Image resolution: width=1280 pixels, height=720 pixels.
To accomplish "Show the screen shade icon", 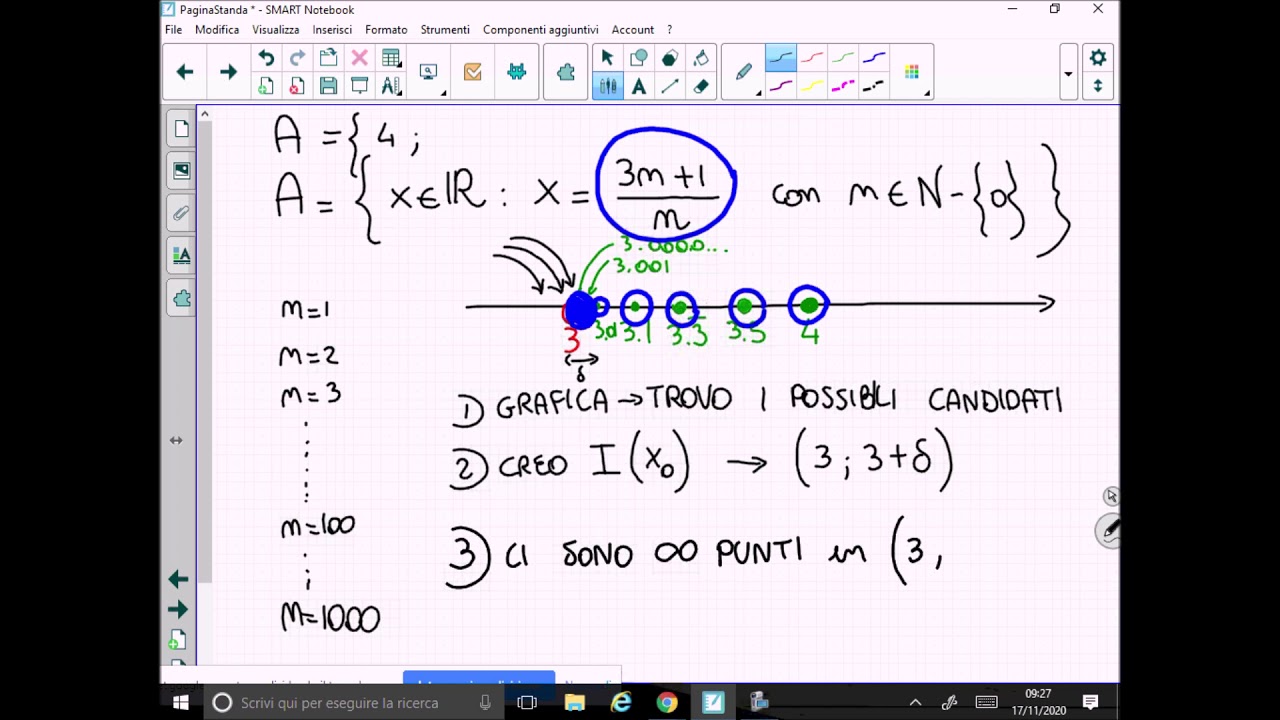I will tap(359, 87).
